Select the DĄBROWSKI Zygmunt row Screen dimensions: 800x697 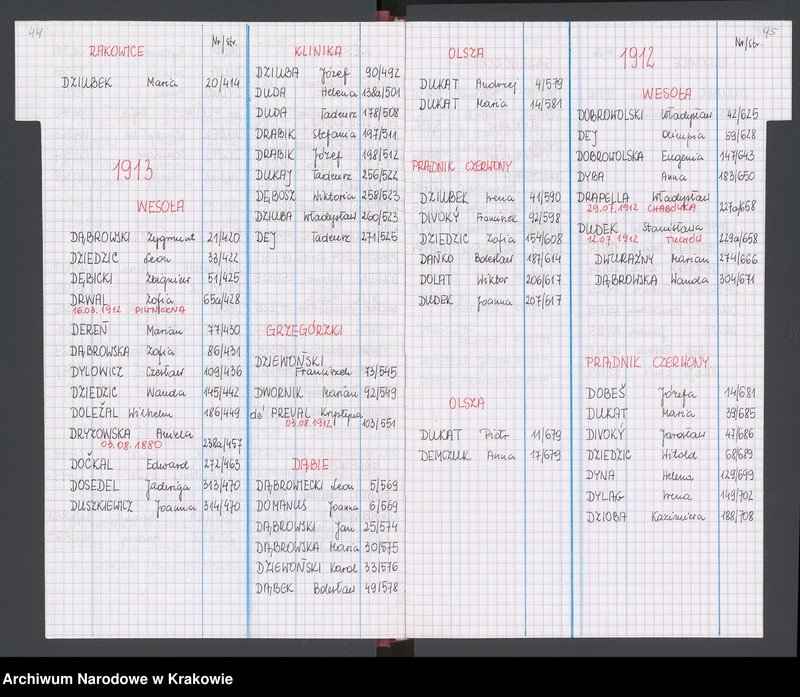point(155,238)
